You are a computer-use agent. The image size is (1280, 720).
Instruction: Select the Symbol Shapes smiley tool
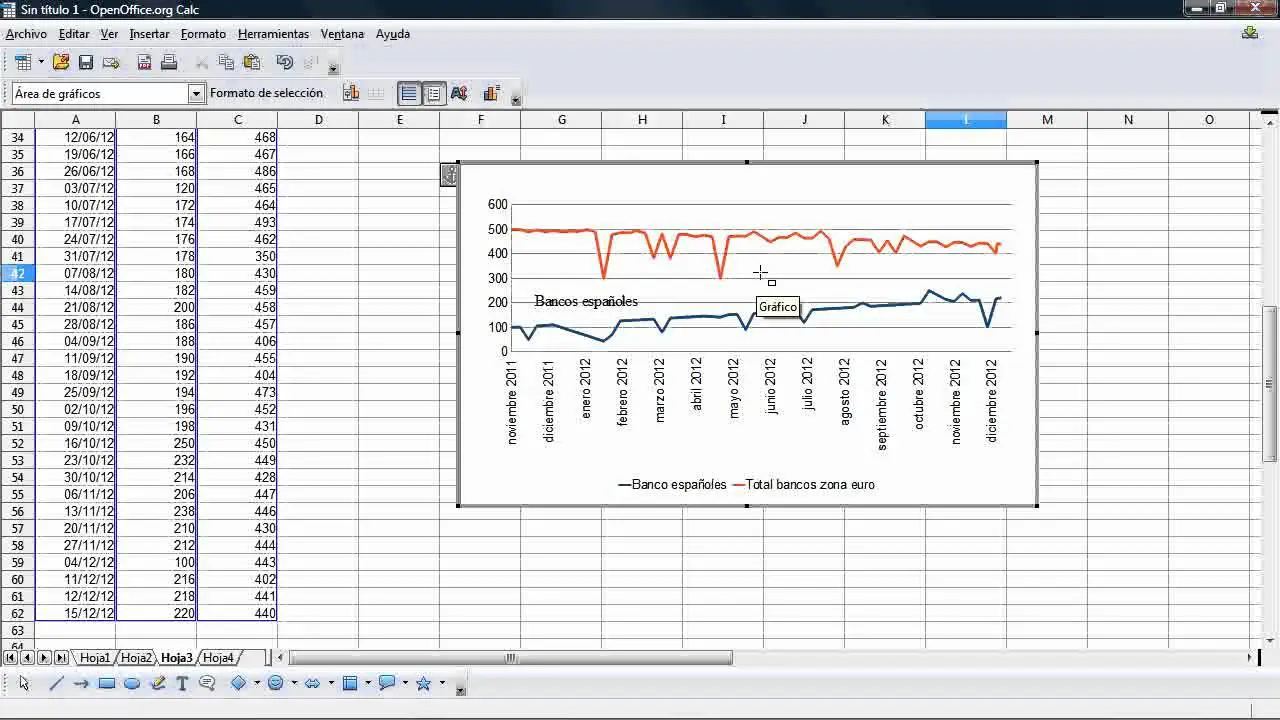(276, 684)
